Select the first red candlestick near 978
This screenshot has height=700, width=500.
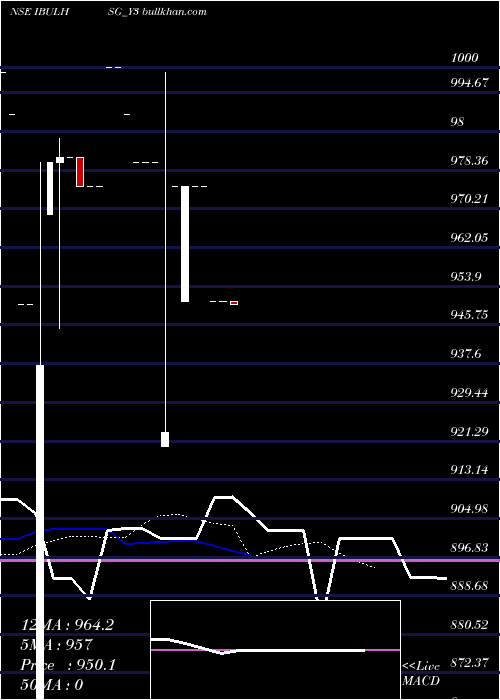coord(80,172)
